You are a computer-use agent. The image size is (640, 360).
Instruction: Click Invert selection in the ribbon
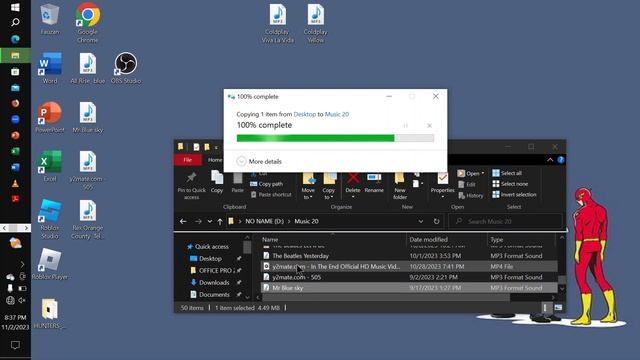click(514, 195)
